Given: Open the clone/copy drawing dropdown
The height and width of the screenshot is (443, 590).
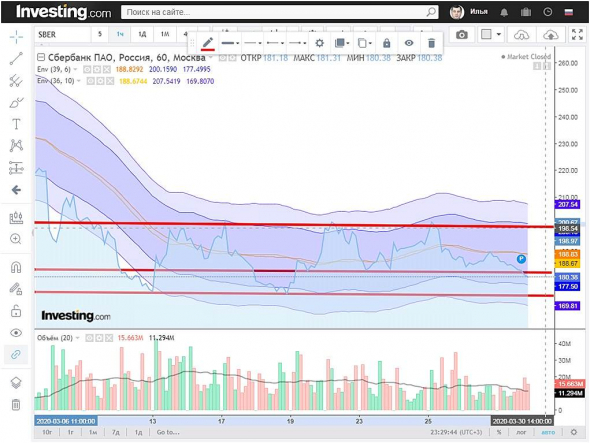Looking at the screenshot, I should (364, 43).
